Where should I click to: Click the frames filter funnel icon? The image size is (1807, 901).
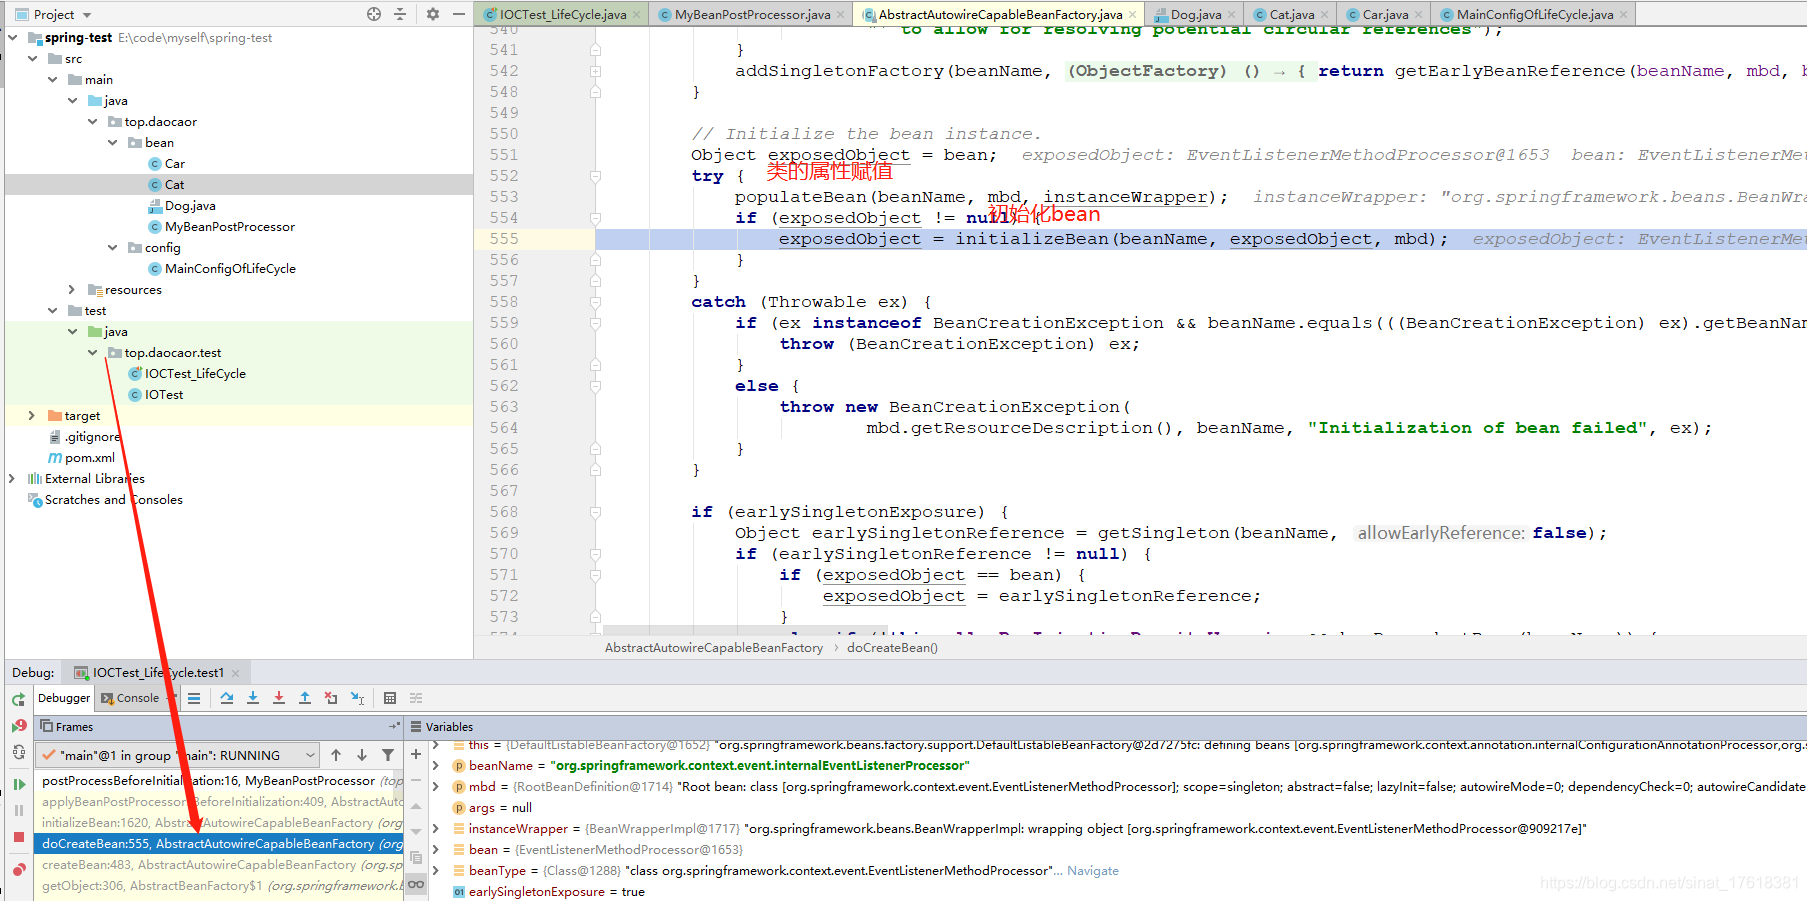(388, 755)
